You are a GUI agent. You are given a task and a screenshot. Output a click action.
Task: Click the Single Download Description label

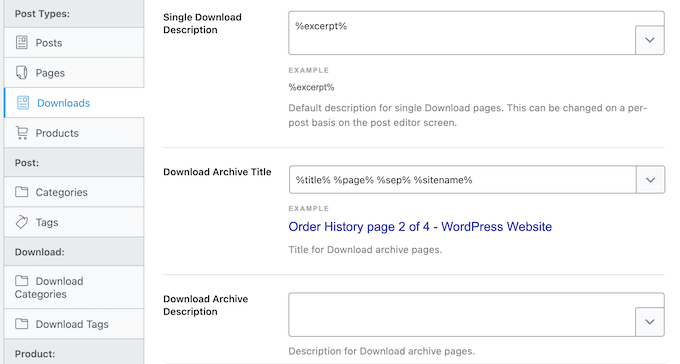click(202, 23)
